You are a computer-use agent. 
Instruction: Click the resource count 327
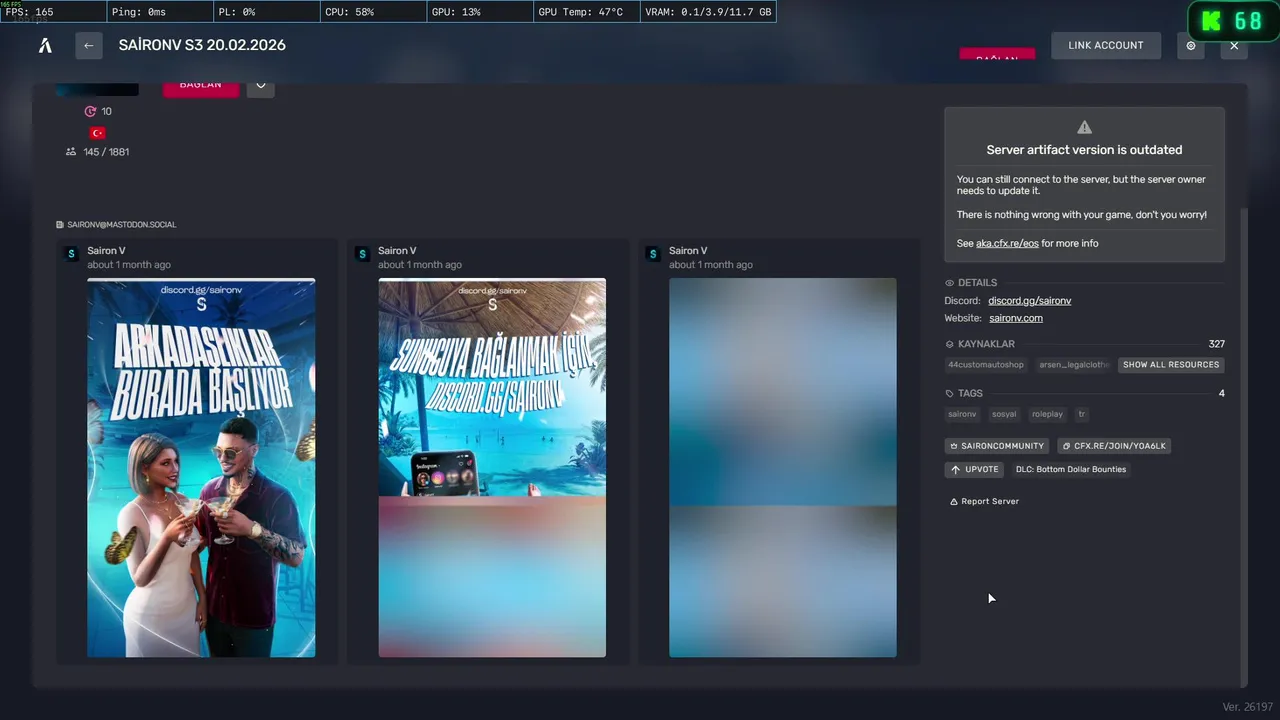tap(1216, 344)
